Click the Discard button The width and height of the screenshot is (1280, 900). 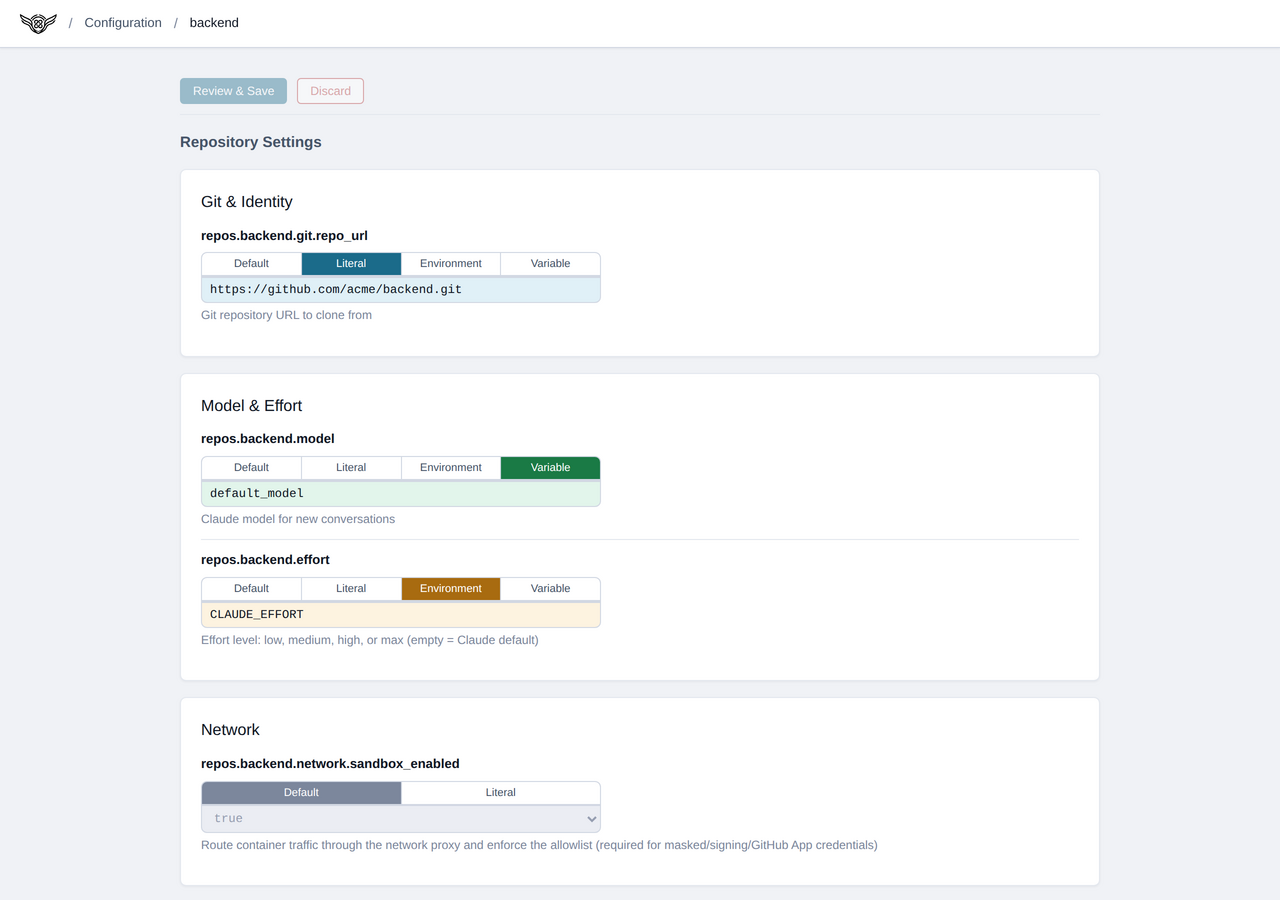point(330,91)
